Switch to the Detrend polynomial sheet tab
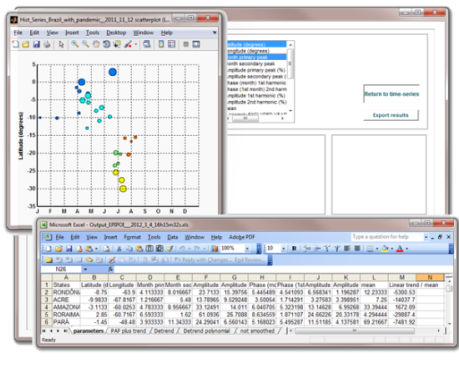The width and height of the screenshot is (459, 373). (206, 331)
